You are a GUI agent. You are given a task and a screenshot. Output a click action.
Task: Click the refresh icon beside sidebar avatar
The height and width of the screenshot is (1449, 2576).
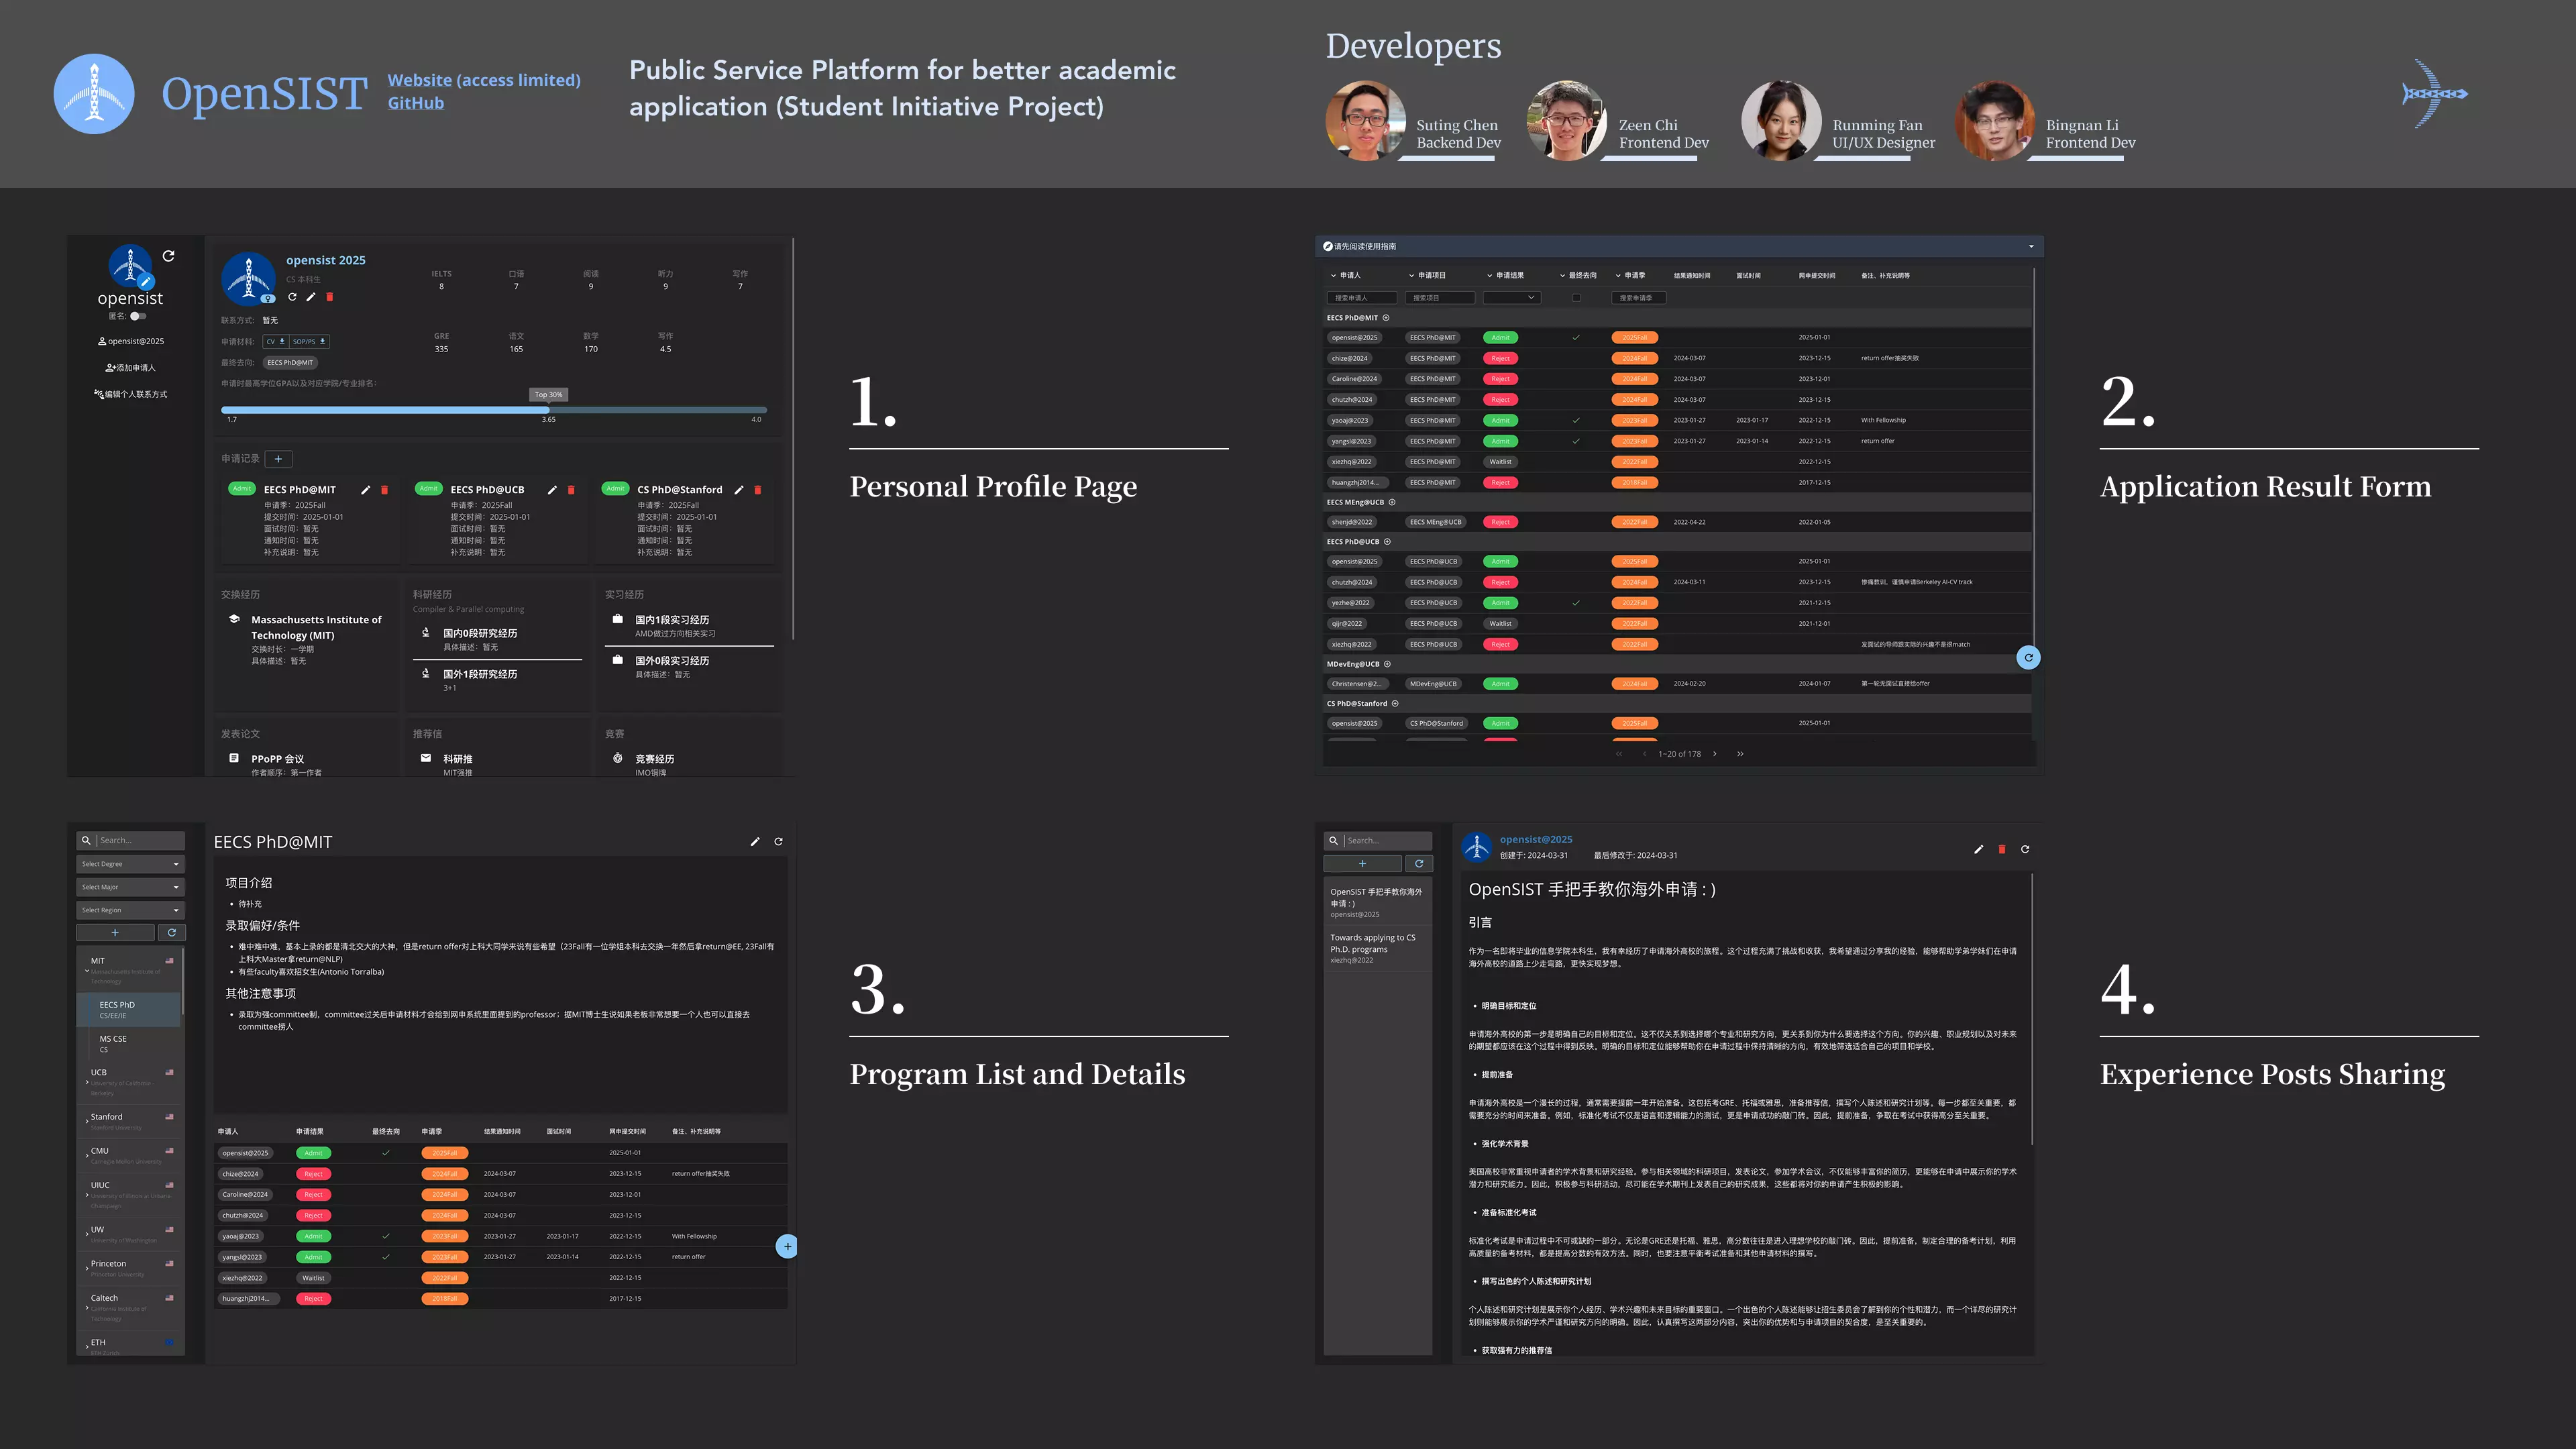click(168, 256)
